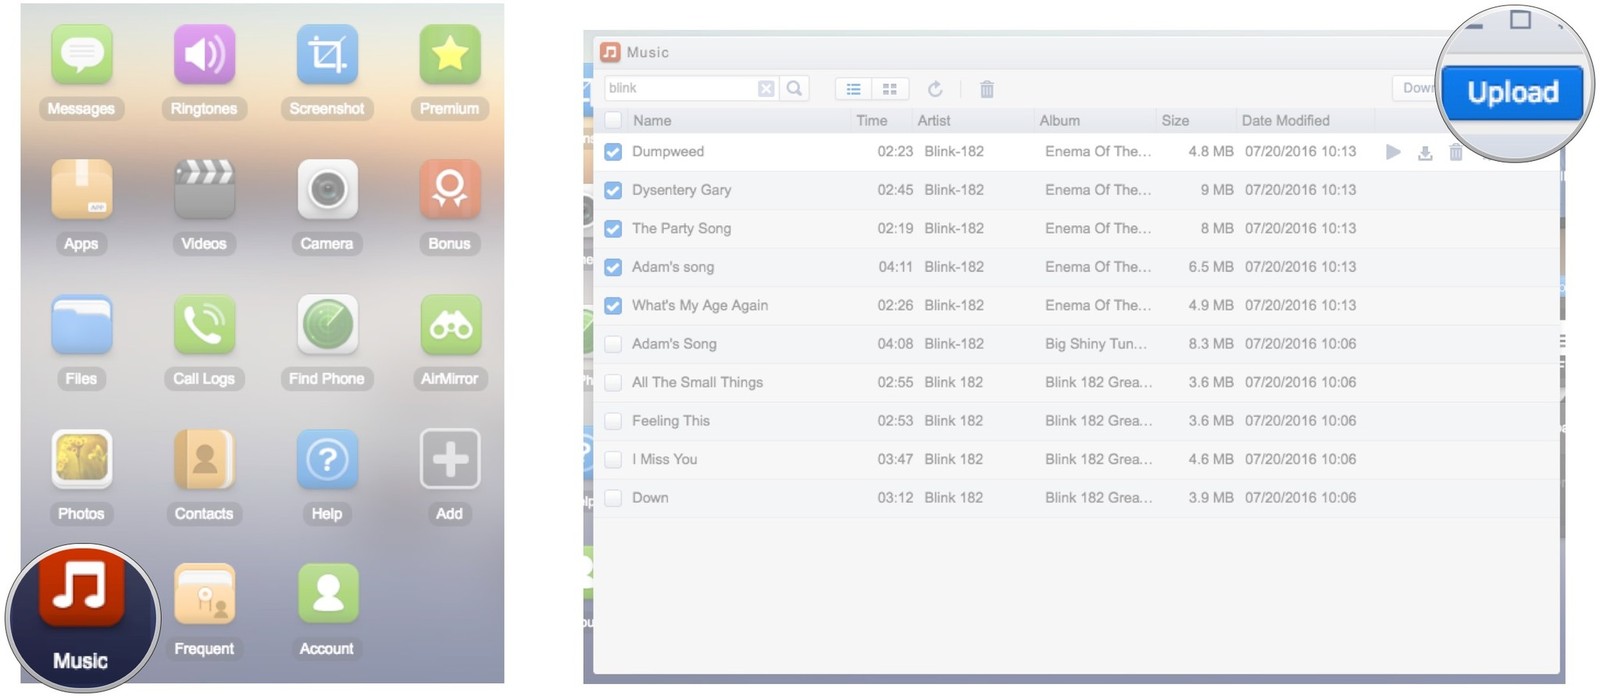Sort by the Album column header
1600x698 pixels.
point(1060,120)
